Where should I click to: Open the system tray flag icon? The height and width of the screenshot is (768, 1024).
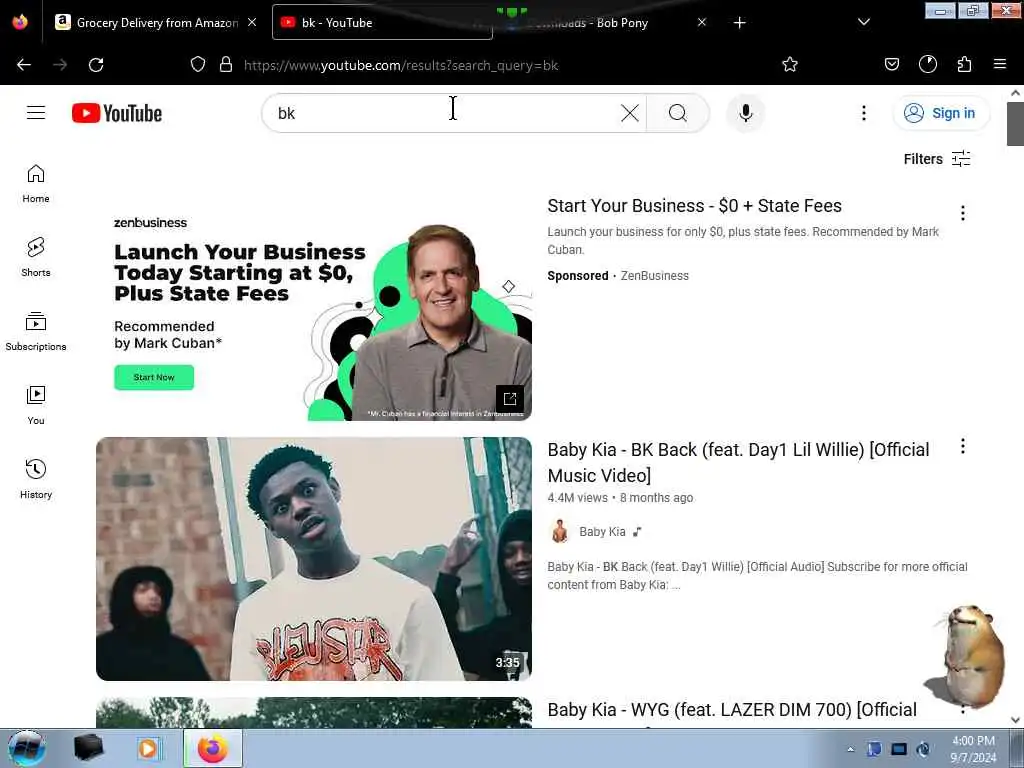click(874, 749)
